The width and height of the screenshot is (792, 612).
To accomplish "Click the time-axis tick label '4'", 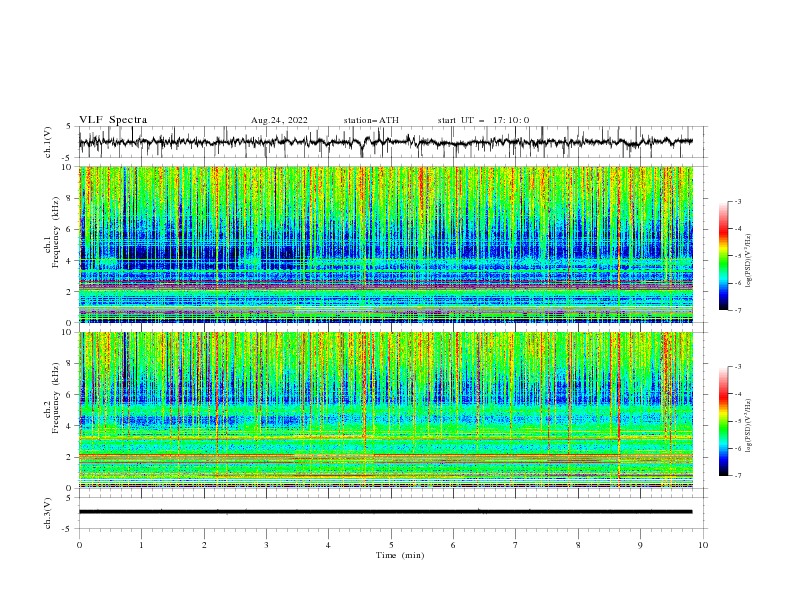I will (x=328, y=545).
